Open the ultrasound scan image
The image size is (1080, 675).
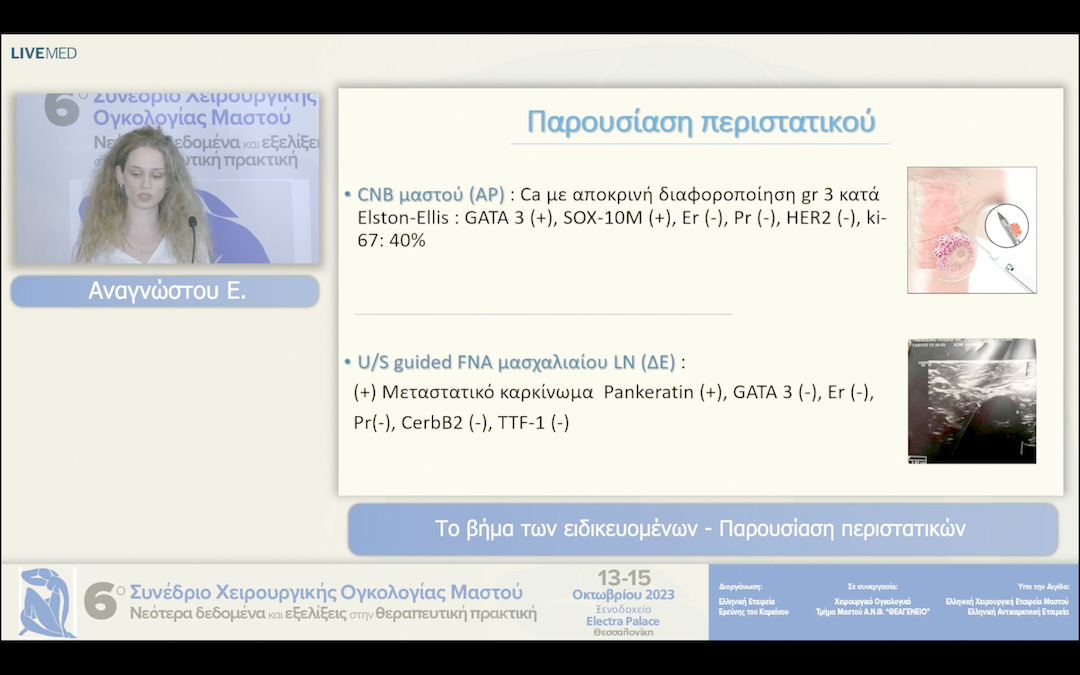(971, 401)
